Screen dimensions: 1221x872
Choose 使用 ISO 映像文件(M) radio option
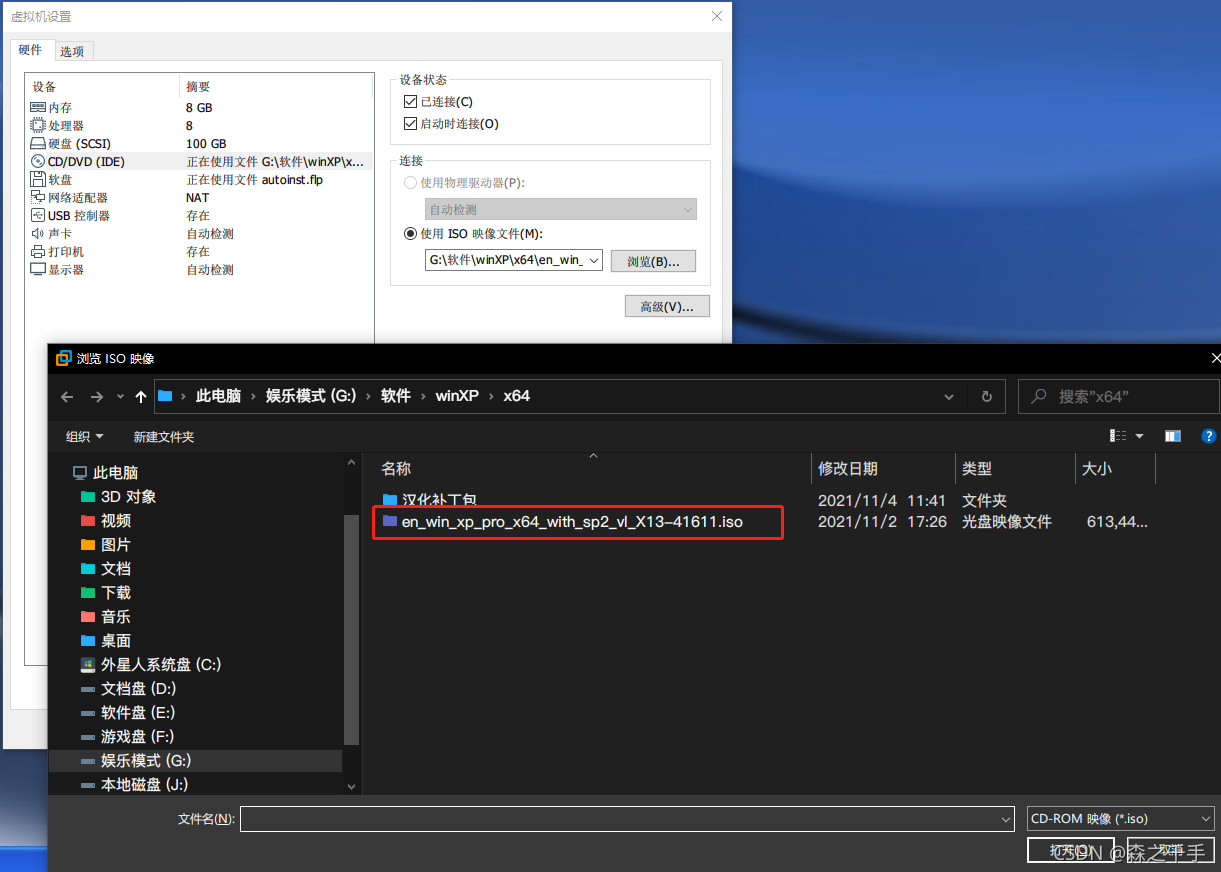click(410, 234)
